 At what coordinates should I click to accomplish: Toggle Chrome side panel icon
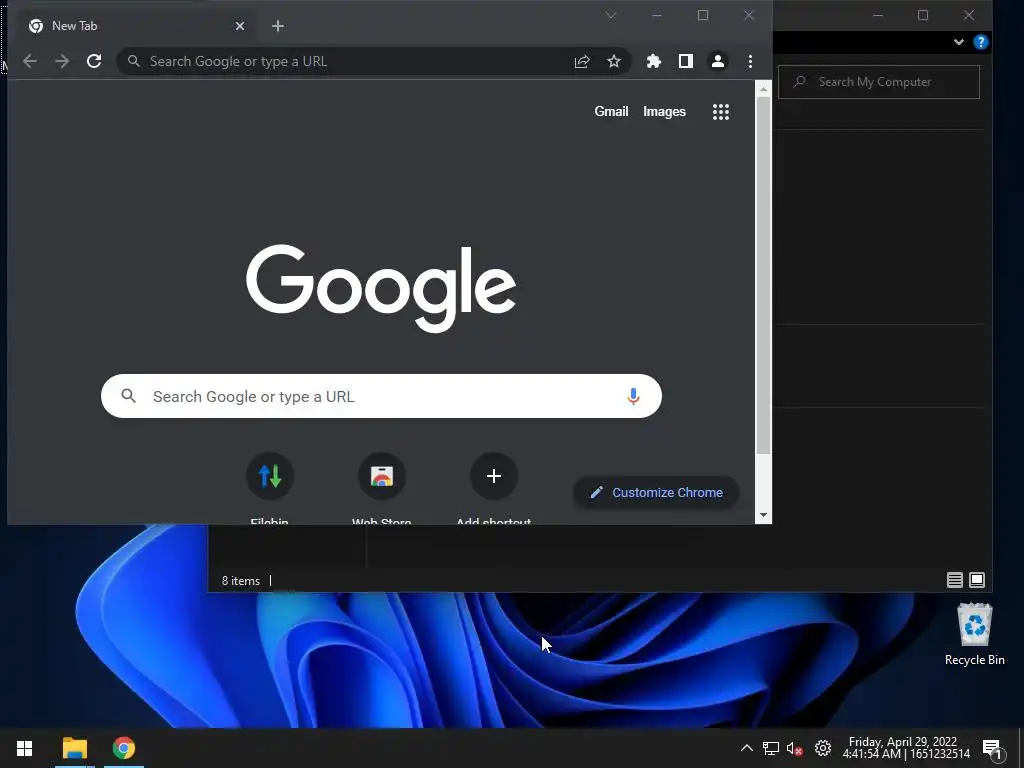point(686,61)
